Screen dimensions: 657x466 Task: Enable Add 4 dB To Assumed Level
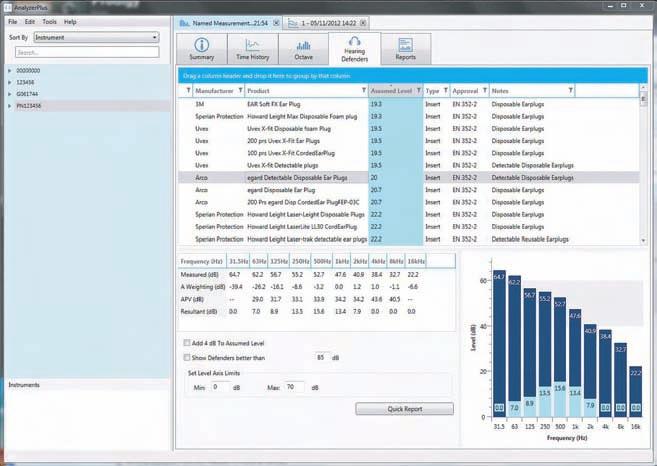click(x=187, y=343)
